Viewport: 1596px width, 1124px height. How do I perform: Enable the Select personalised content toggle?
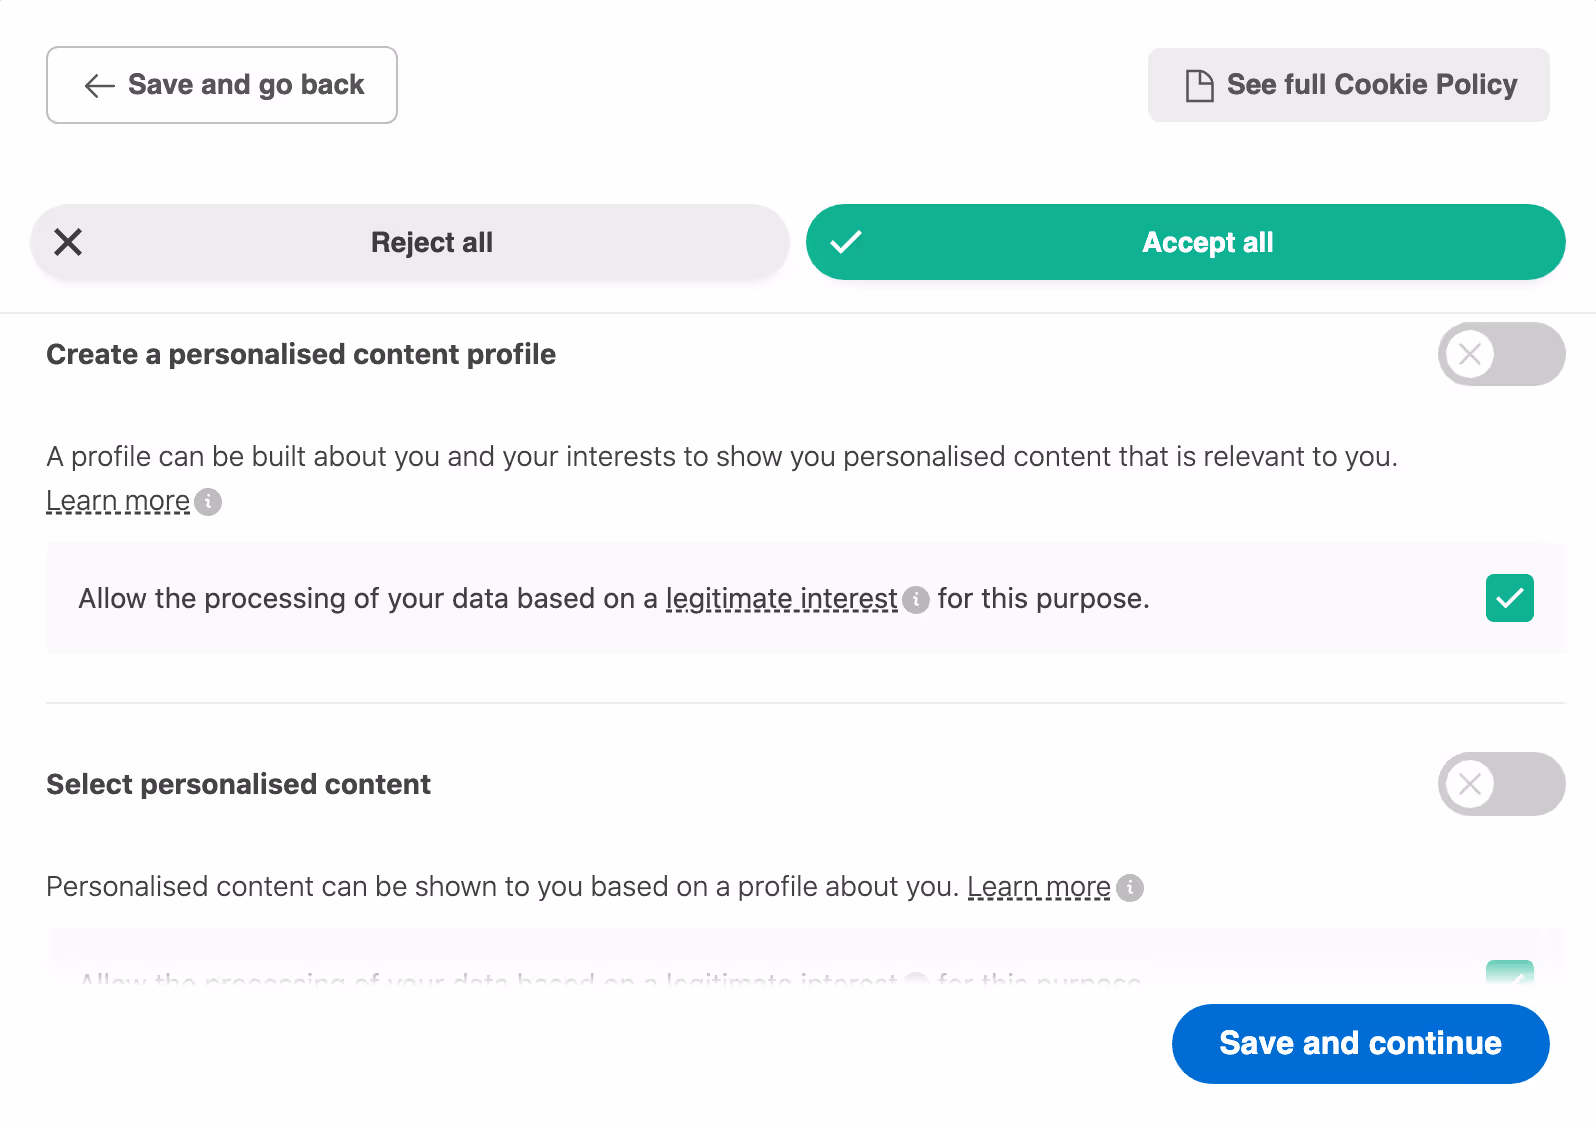coord(1500,784)
